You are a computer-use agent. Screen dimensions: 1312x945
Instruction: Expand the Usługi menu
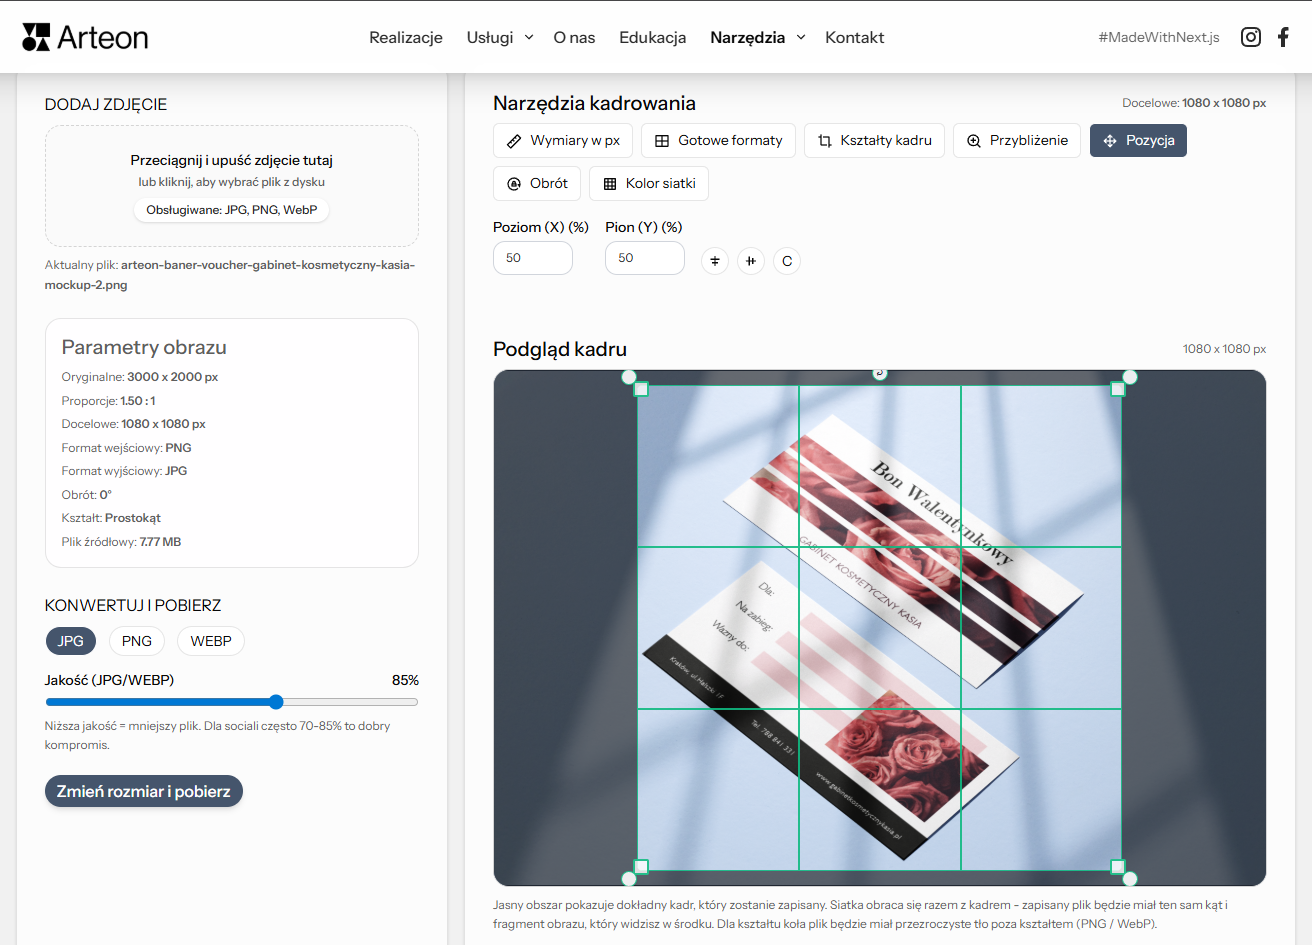[x=499, y=37]
